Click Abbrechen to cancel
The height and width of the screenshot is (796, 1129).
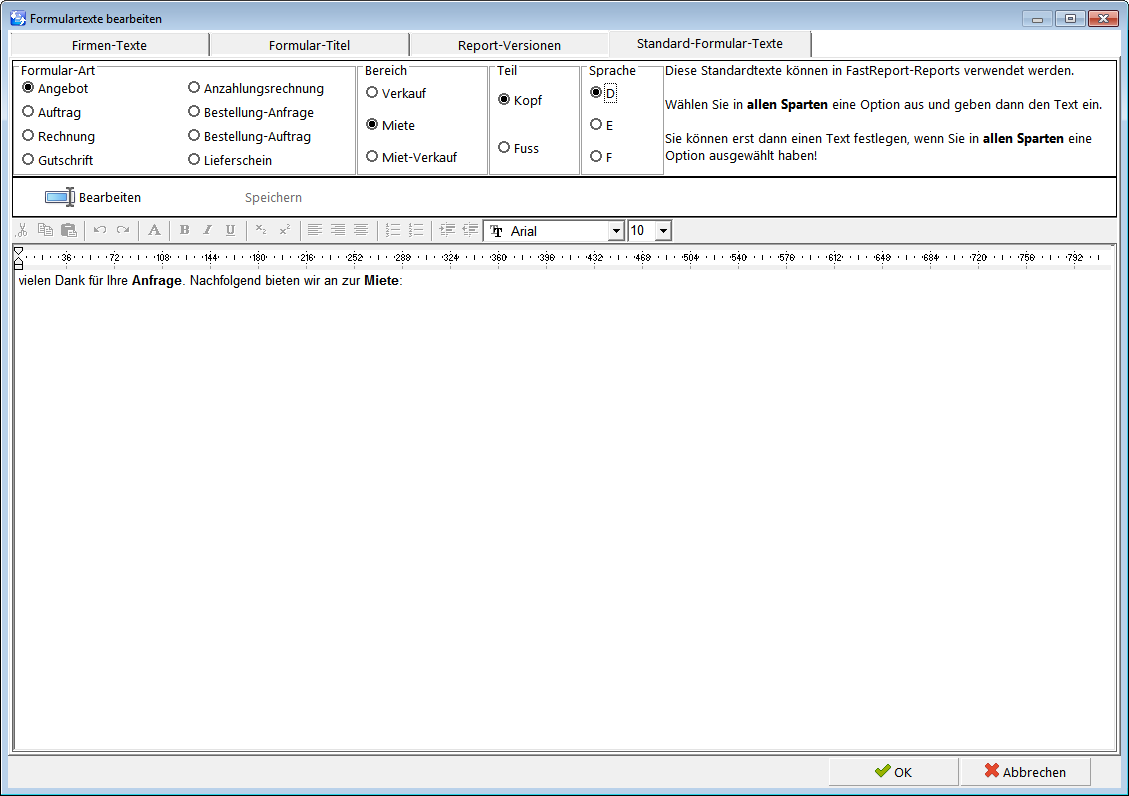(1025, 772)
